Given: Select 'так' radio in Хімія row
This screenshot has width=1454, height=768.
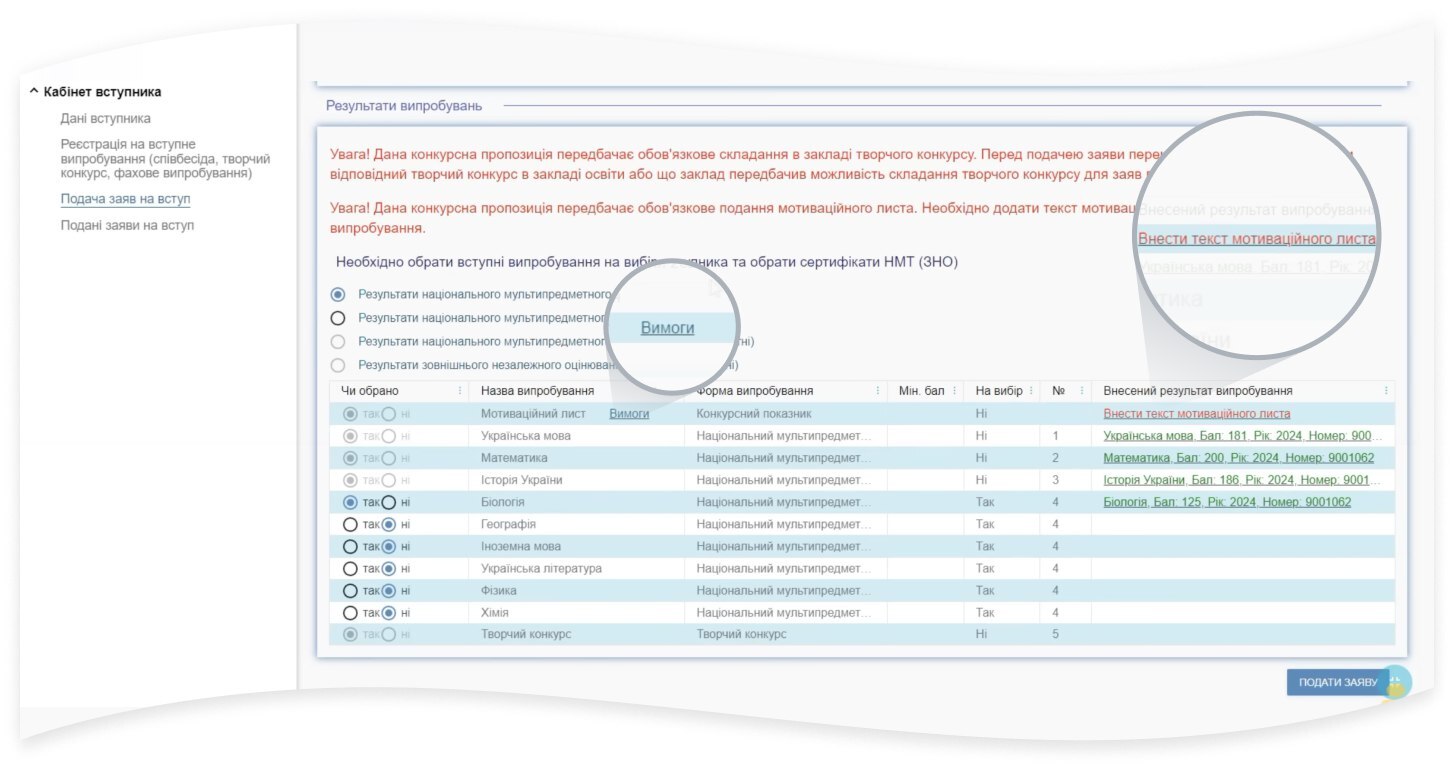Looking at the screenshot, I should click(350, 612).
